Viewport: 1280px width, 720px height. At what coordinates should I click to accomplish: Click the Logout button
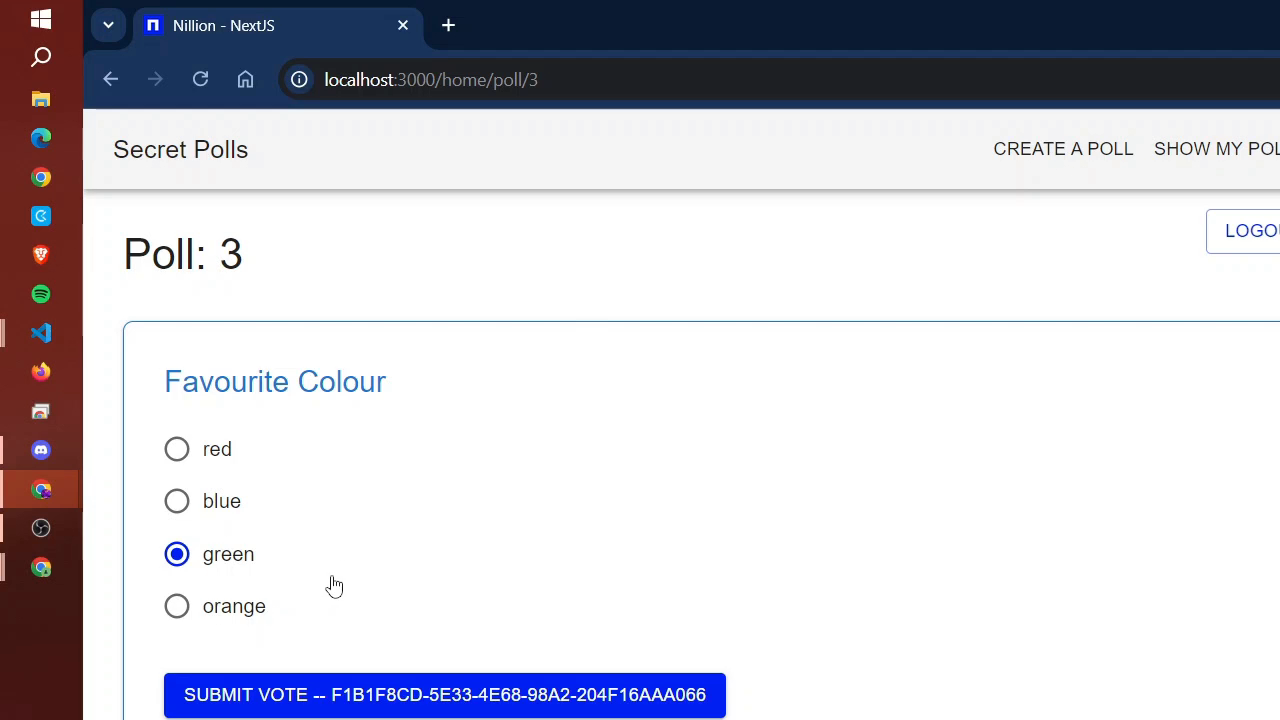[1243, 231]
